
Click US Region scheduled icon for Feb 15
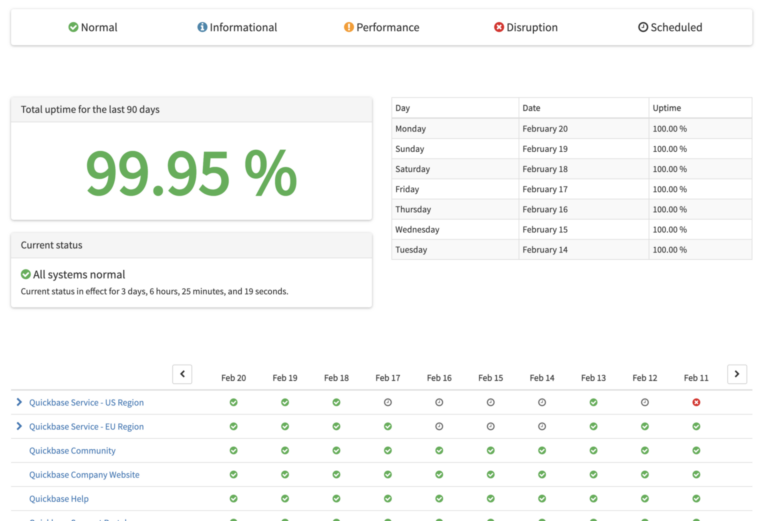491,402
